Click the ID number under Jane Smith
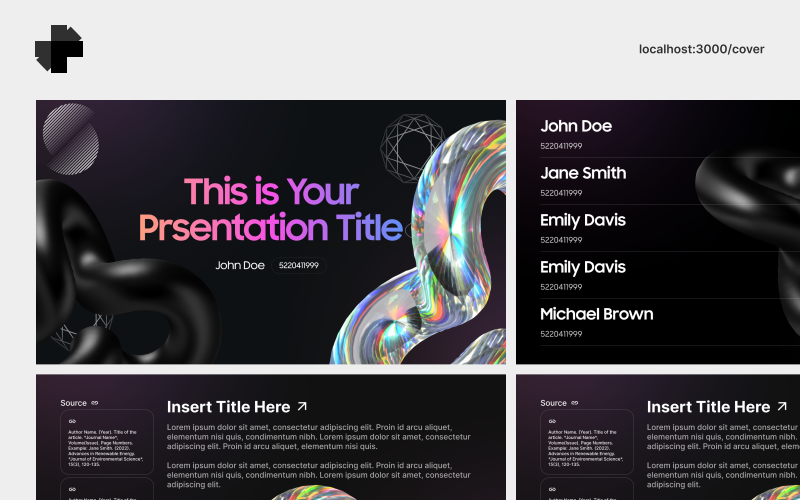This screenshot has width=800, height=500. coord(561,193)
